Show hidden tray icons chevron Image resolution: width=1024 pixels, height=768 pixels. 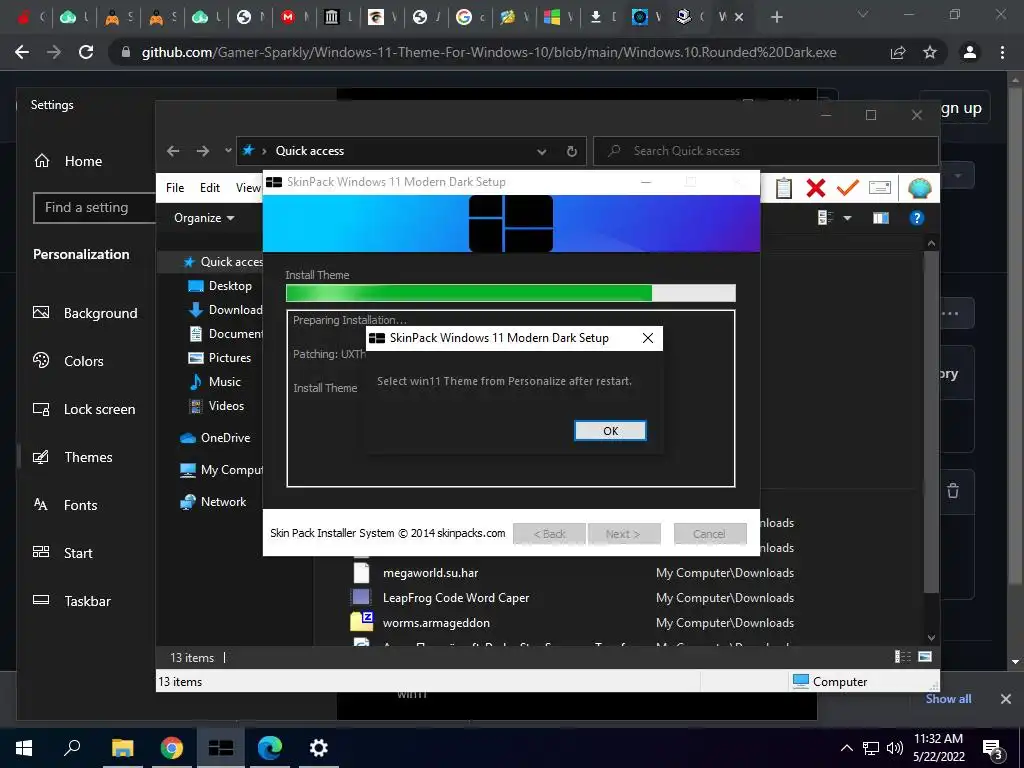(x=846, y=748)
